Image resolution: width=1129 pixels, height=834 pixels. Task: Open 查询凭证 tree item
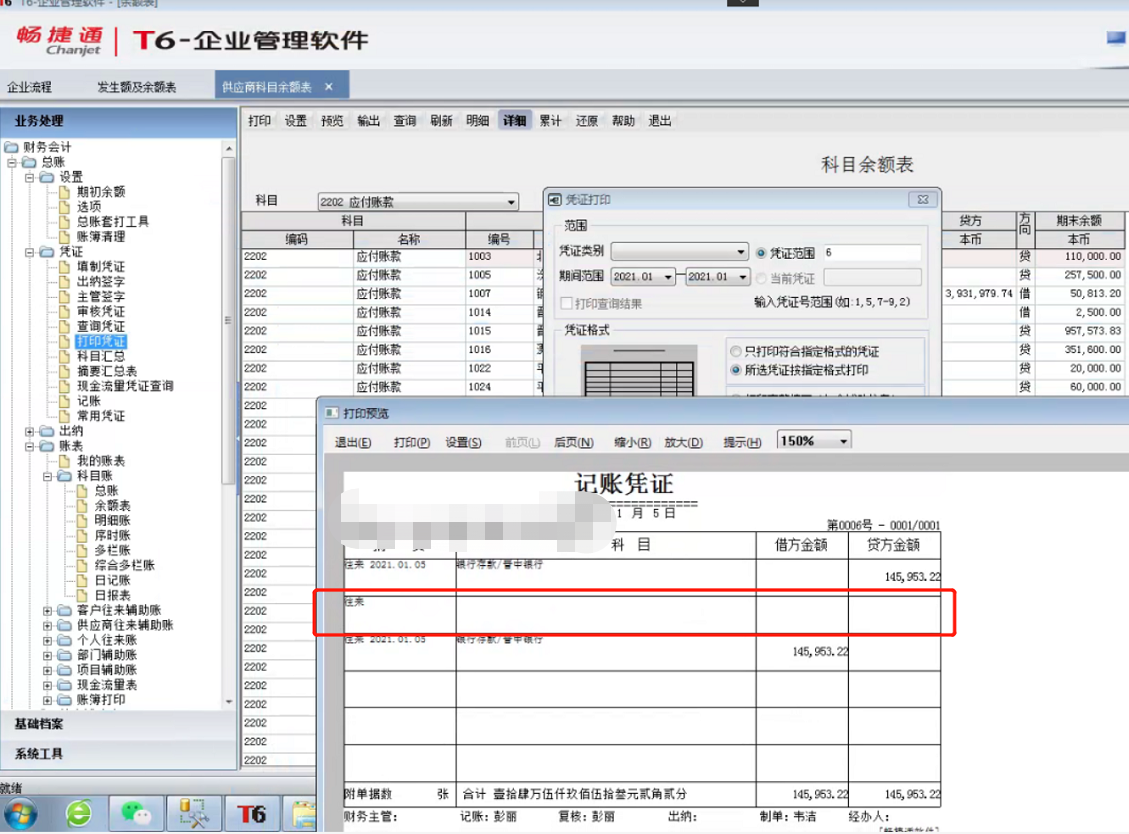(101, 326)
